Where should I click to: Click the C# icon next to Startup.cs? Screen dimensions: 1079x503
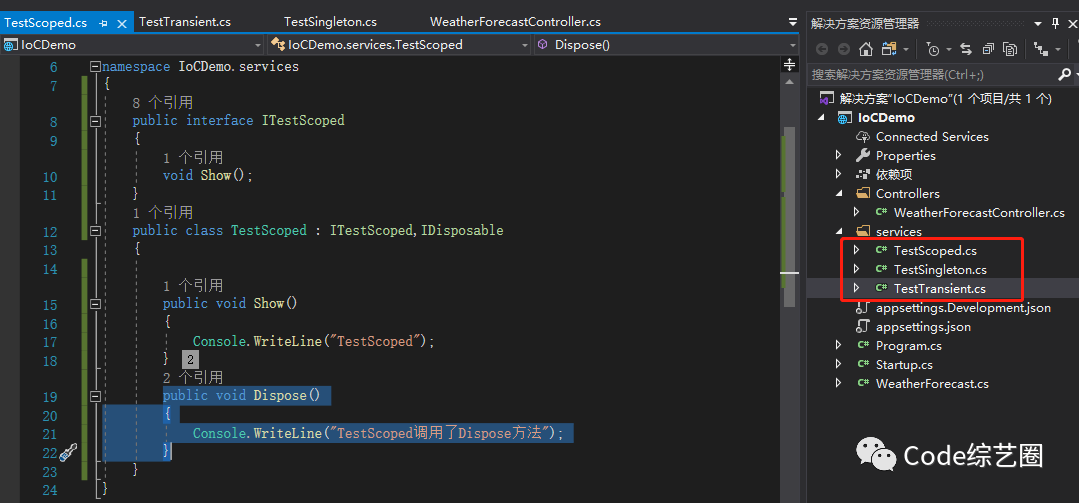pos(863,365)
